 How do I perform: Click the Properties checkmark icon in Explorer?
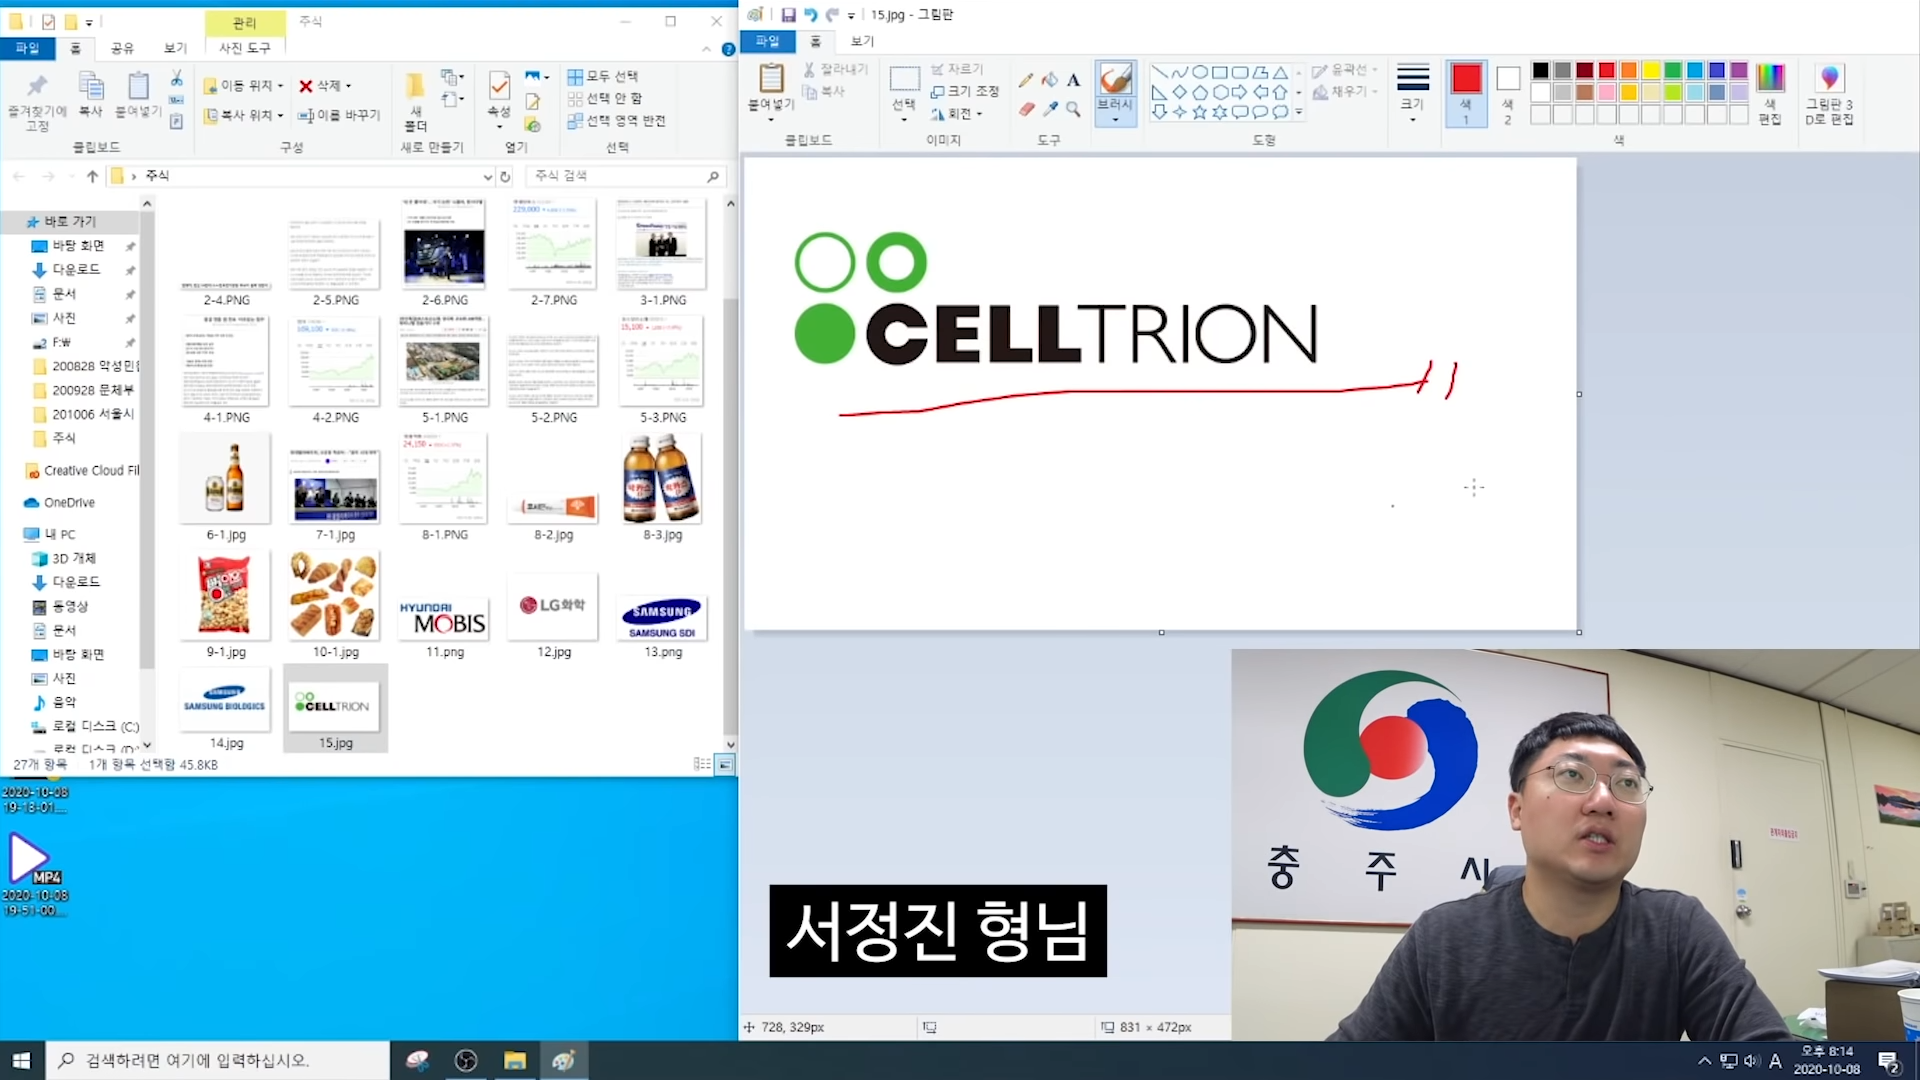coord(499,86)
